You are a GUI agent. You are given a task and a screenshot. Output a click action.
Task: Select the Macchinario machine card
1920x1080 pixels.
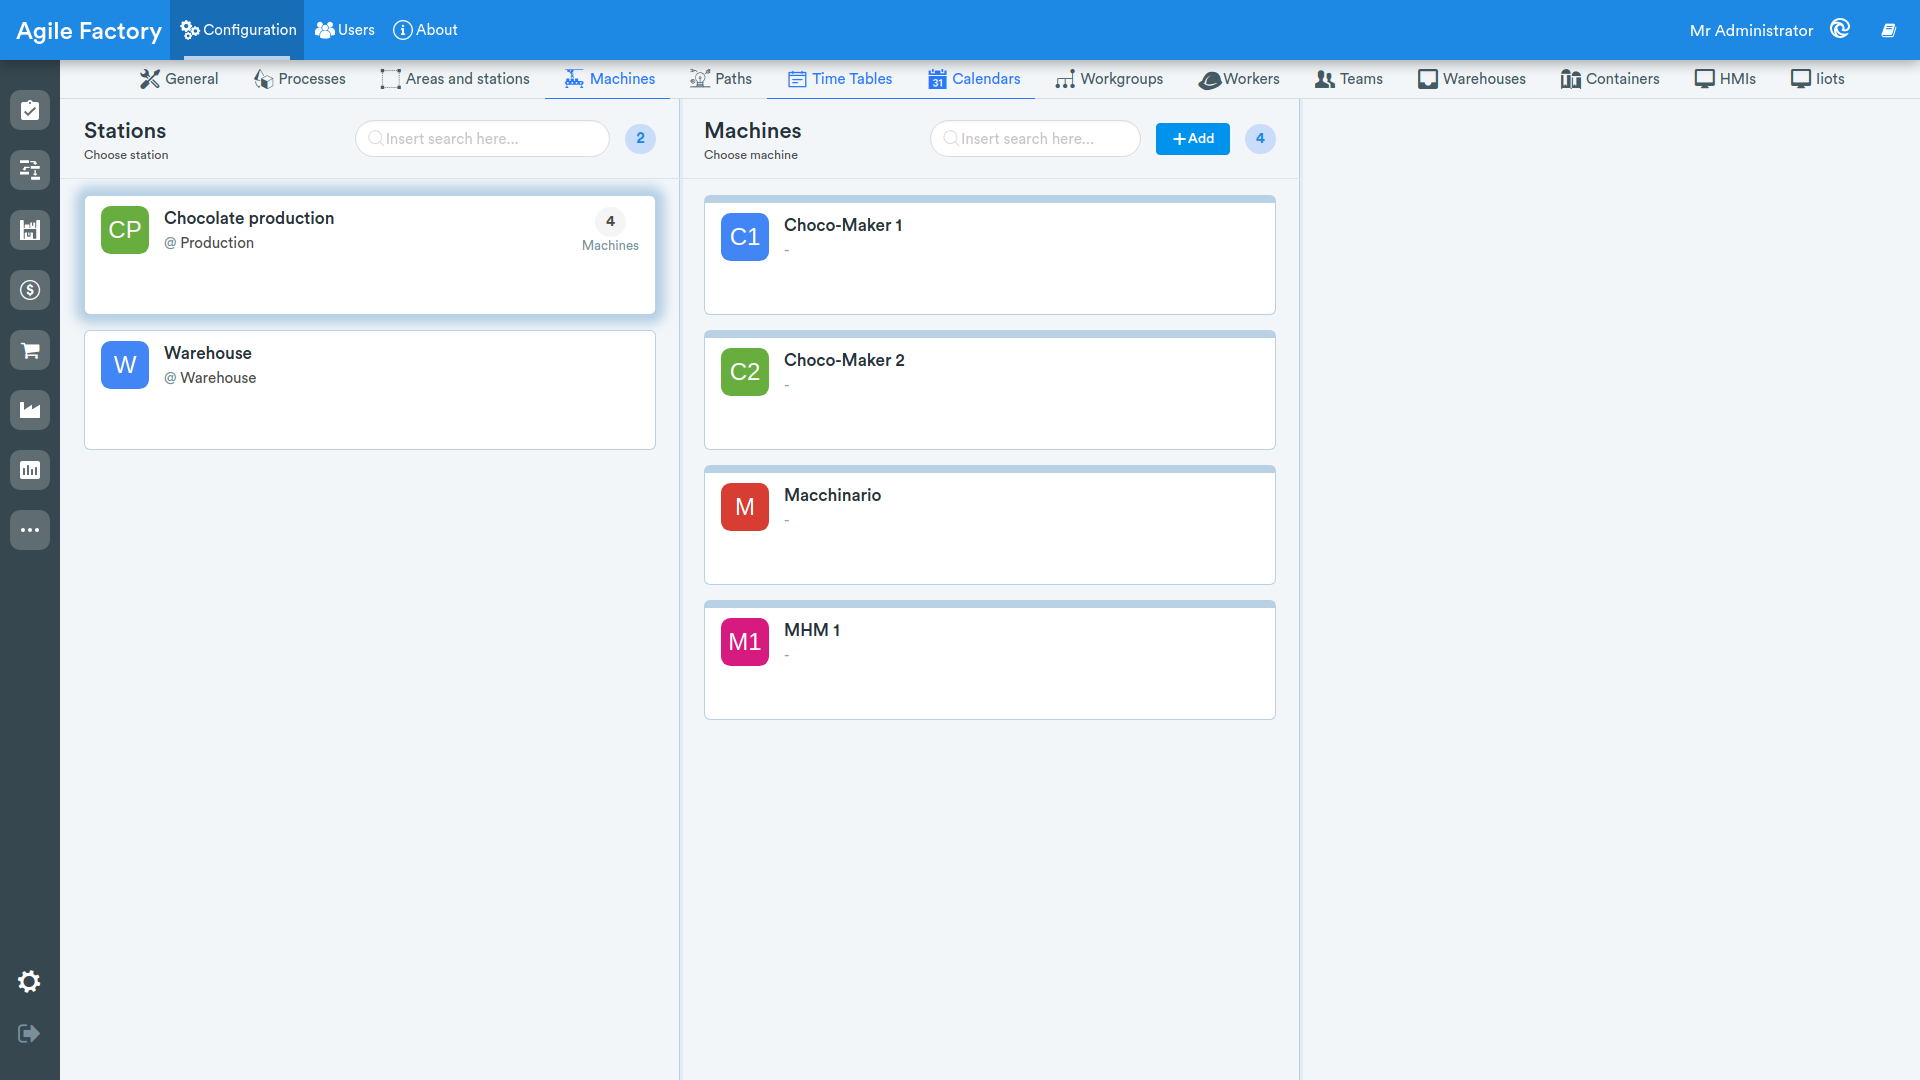990,525
